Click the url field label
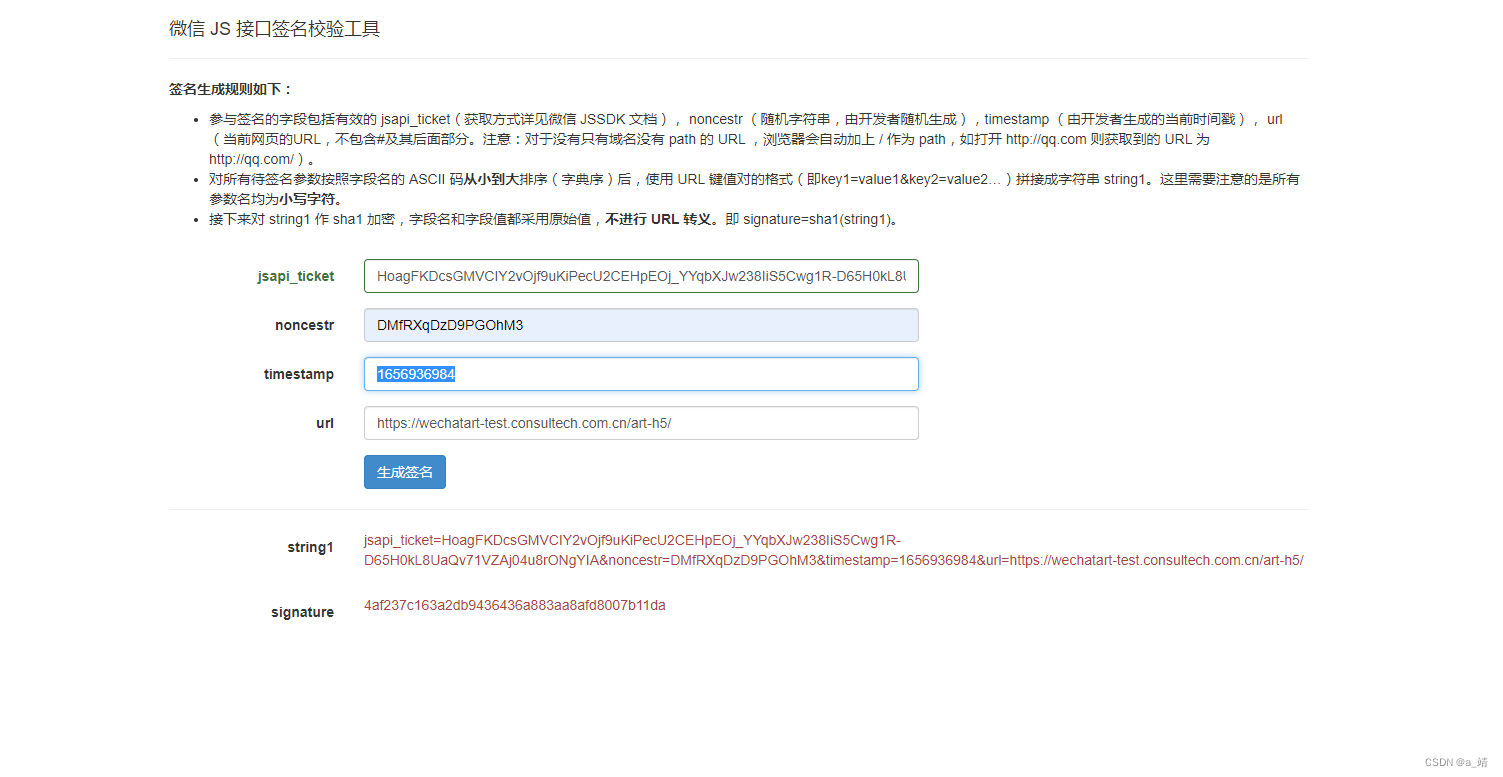The height and width of the screenshot is (777, 1503). [325, 422]
